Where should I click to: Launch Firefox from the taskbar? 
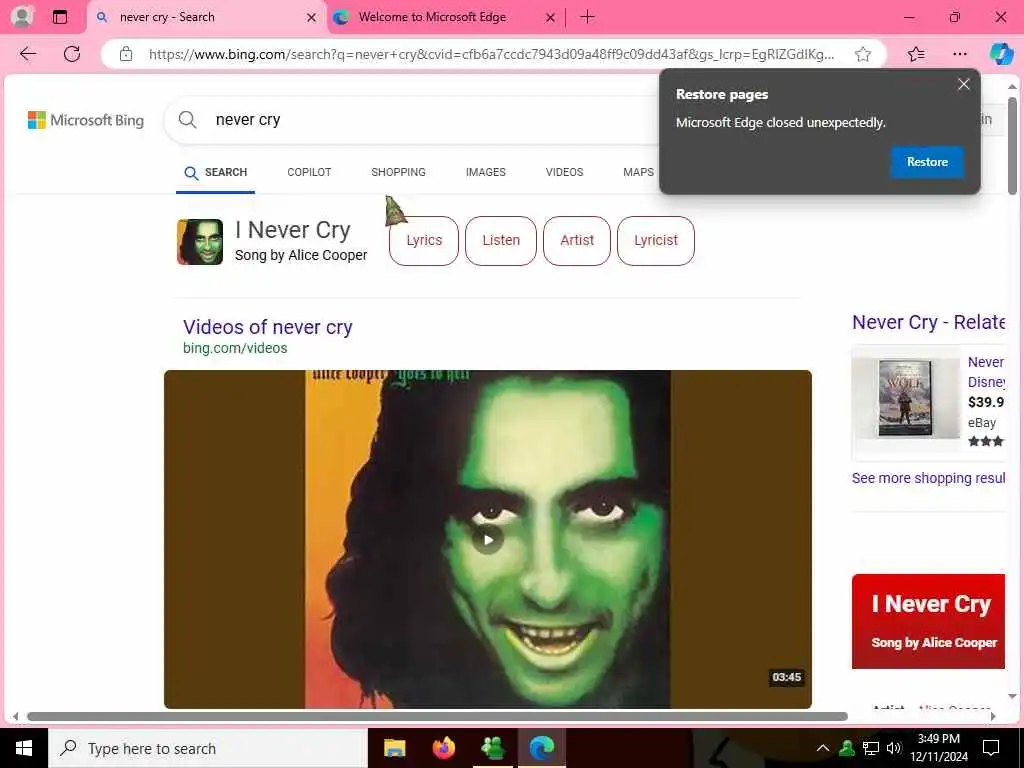coord(444,748)
